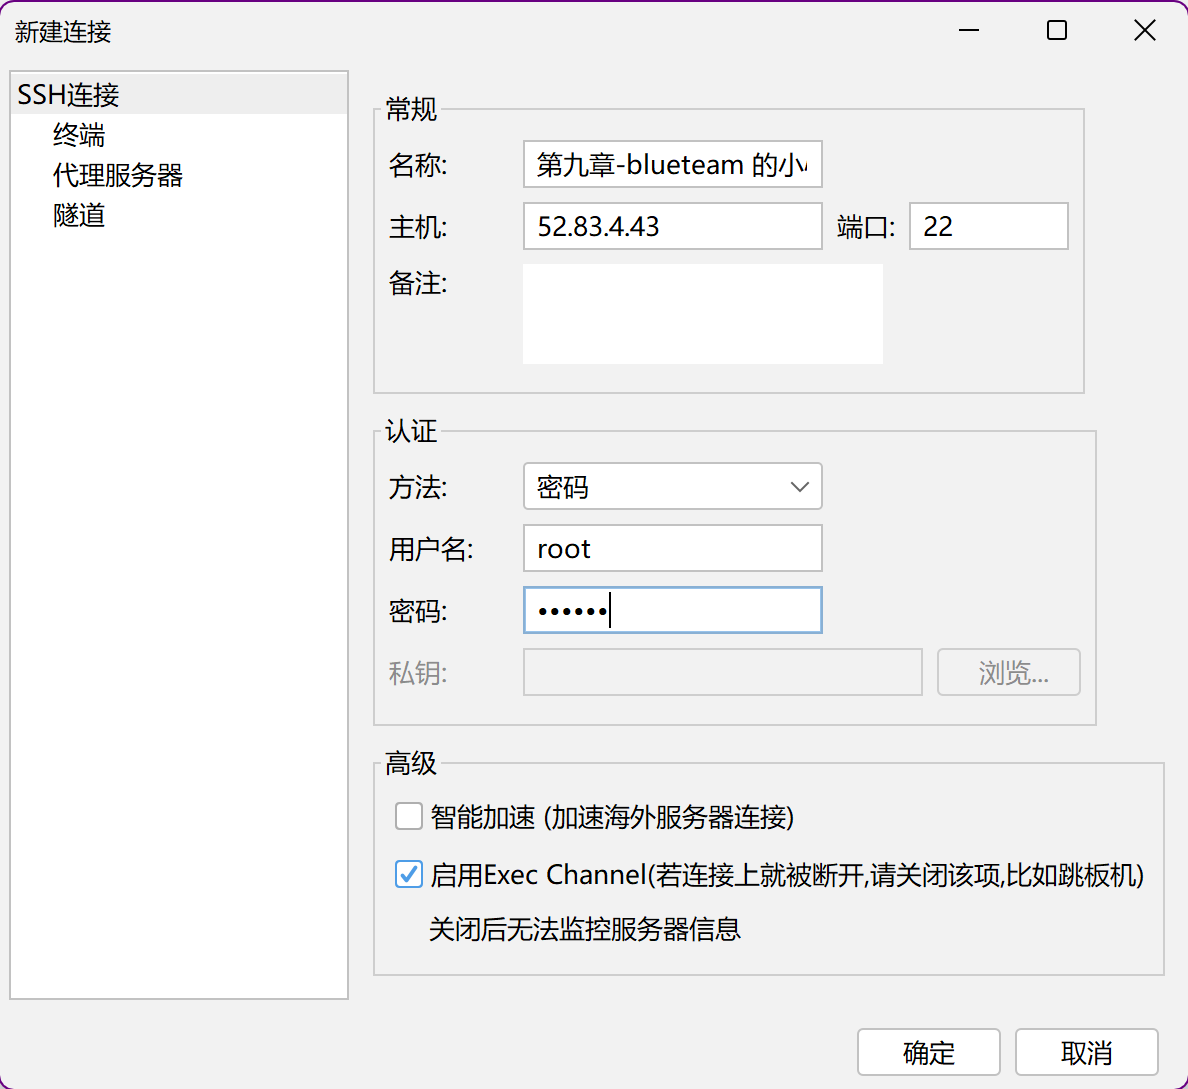Enable the 智能加速 checkbox
The image size is (1188, 1089).
pos(409,817)
